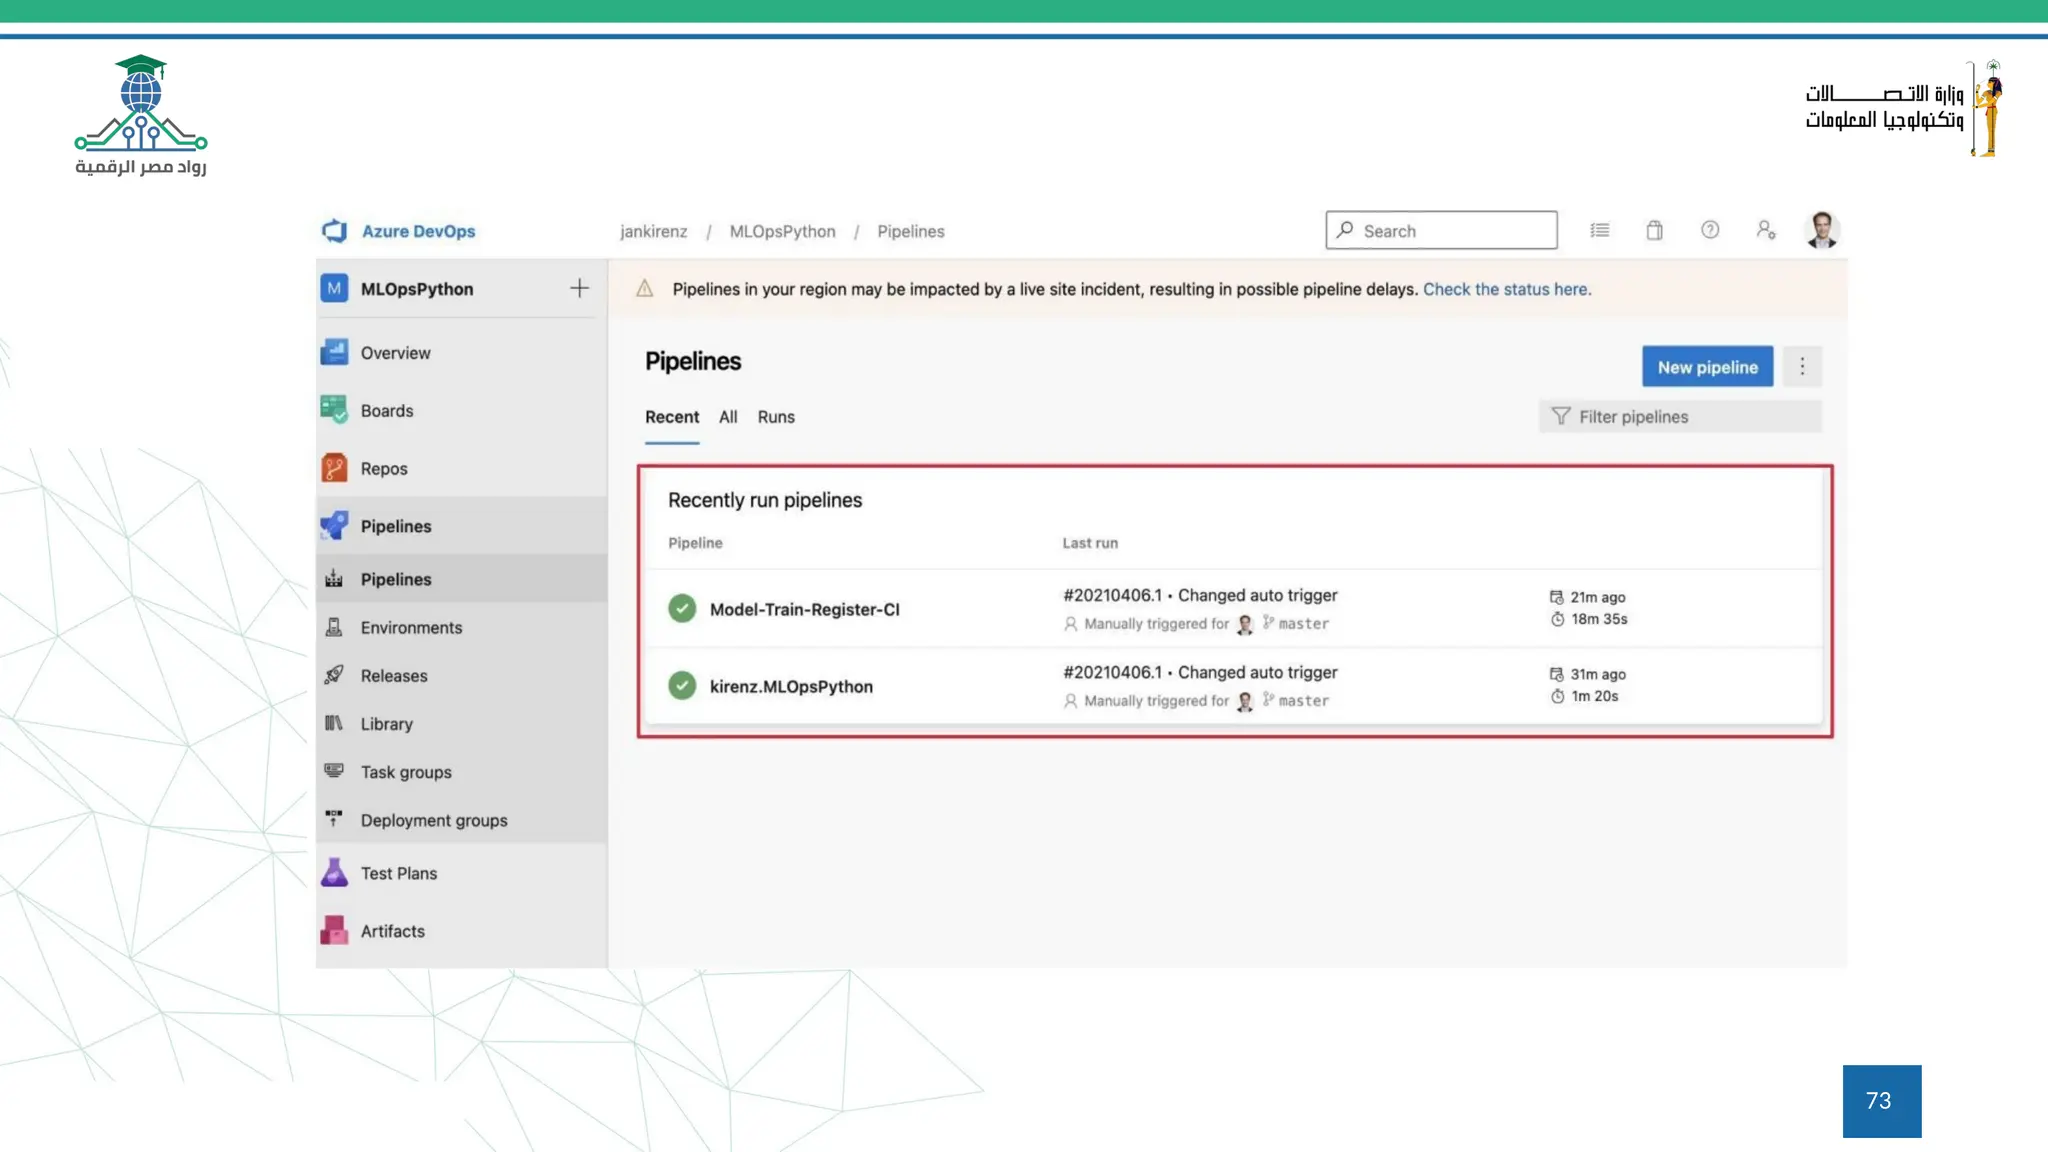Collapse the Pipelines section in the sidebar

point(396,526)
